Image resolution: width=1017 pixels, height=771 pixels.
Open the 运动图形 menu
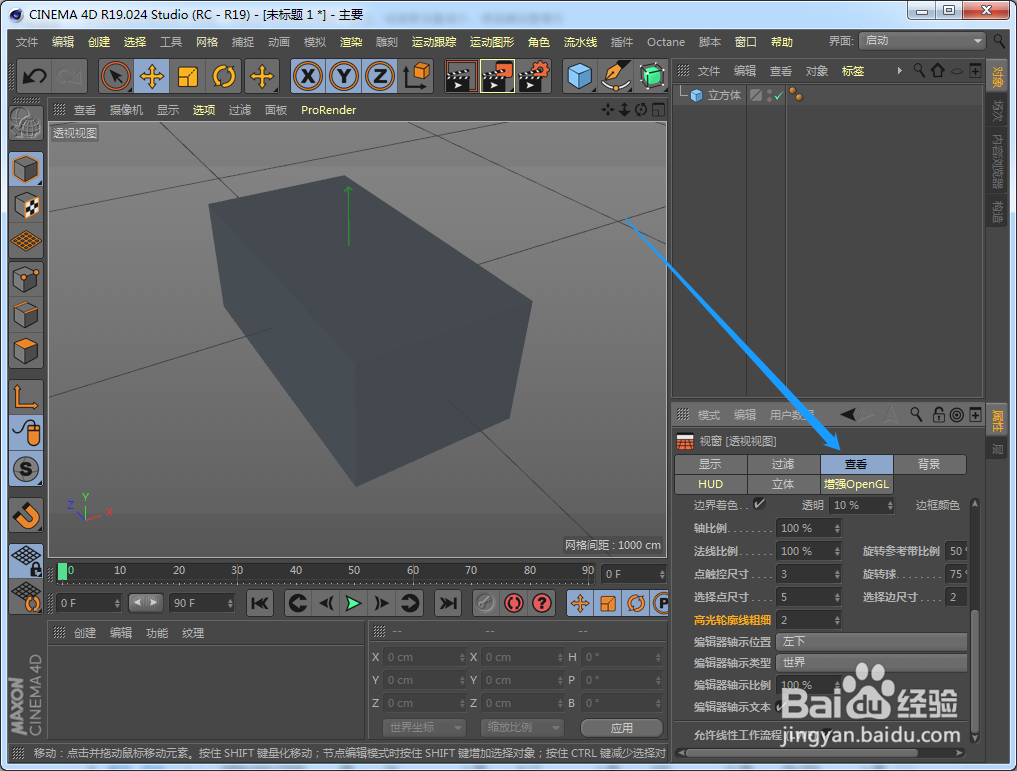(x=492, y=42)
